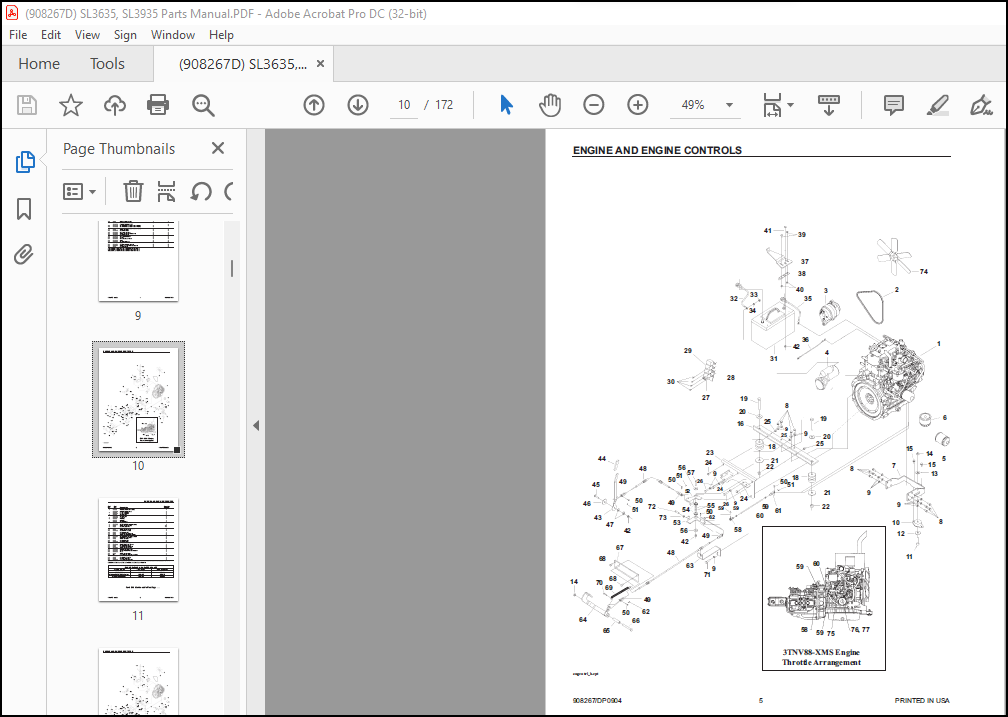Open the Window menu

click(x=173, y=35)
